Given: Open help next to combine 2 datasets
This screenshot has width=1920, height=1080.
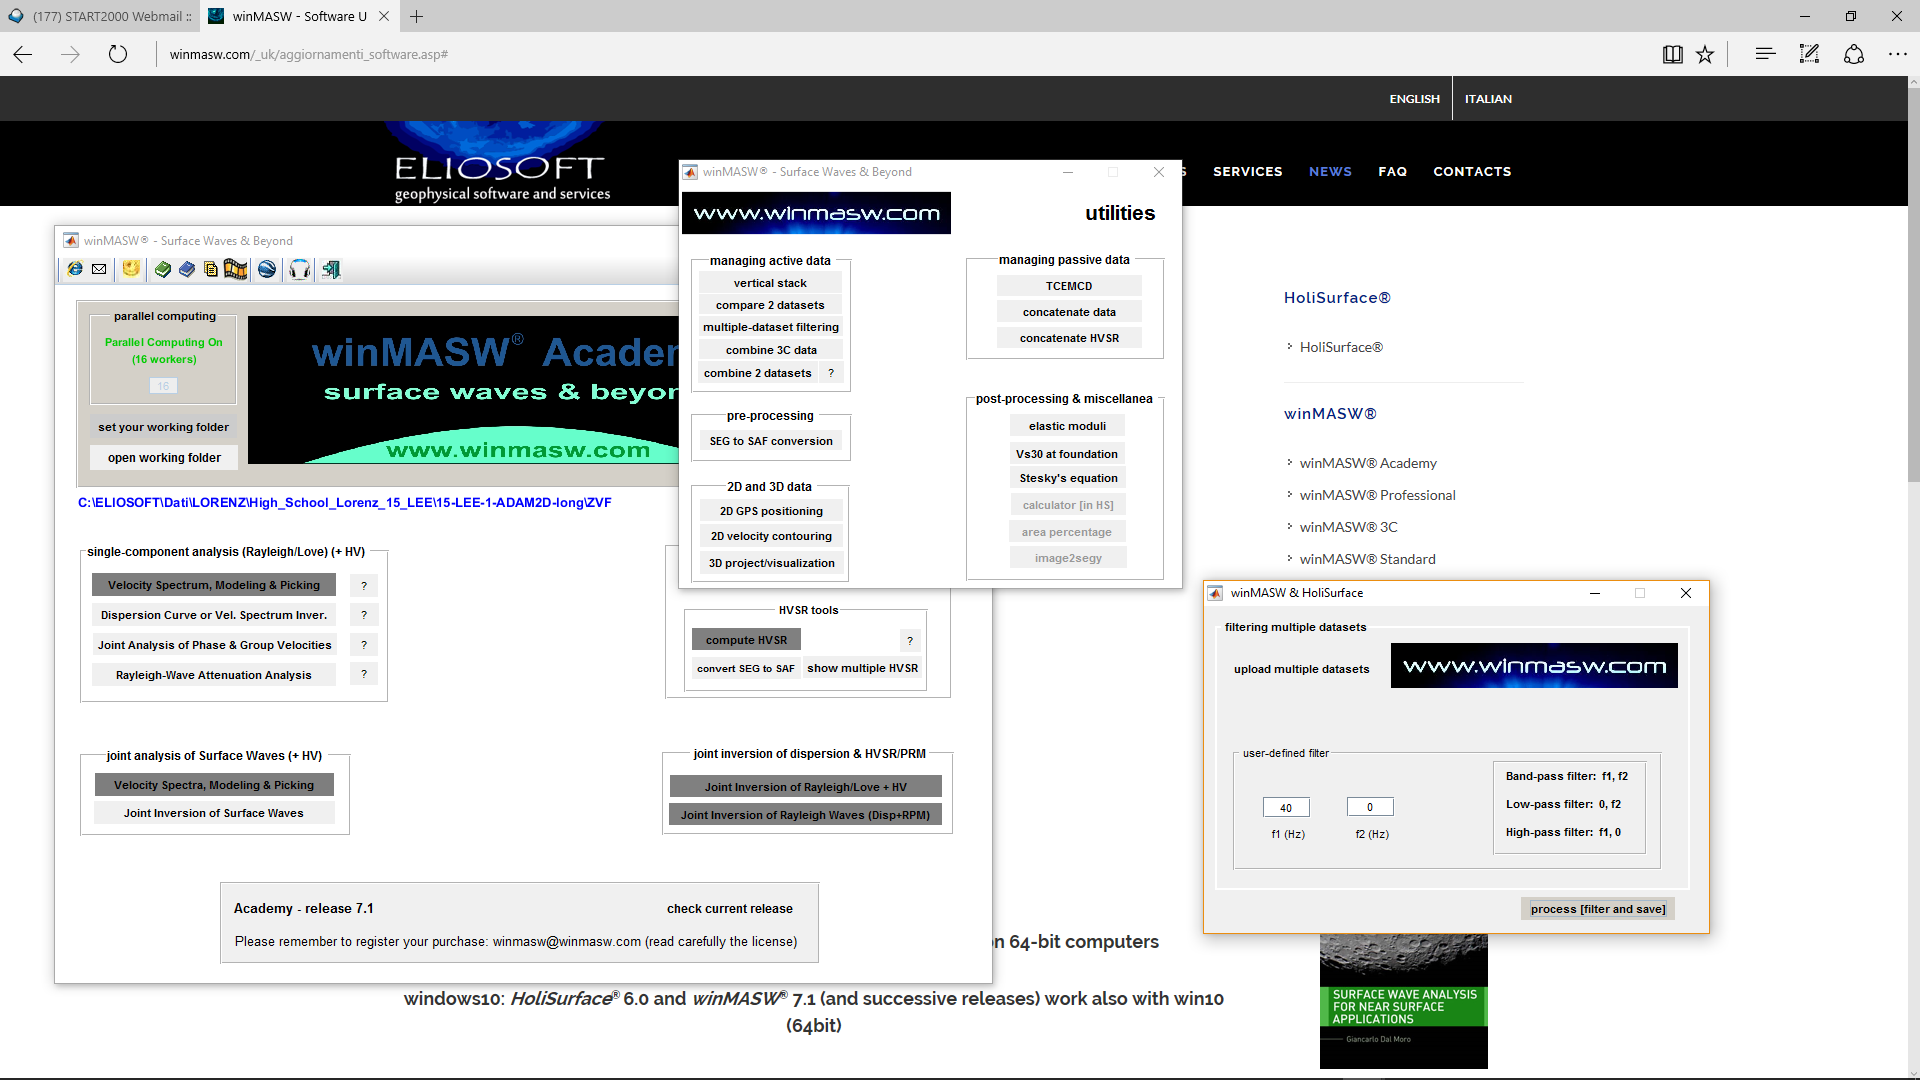Looking at the screenshot, I should [831, 373].
